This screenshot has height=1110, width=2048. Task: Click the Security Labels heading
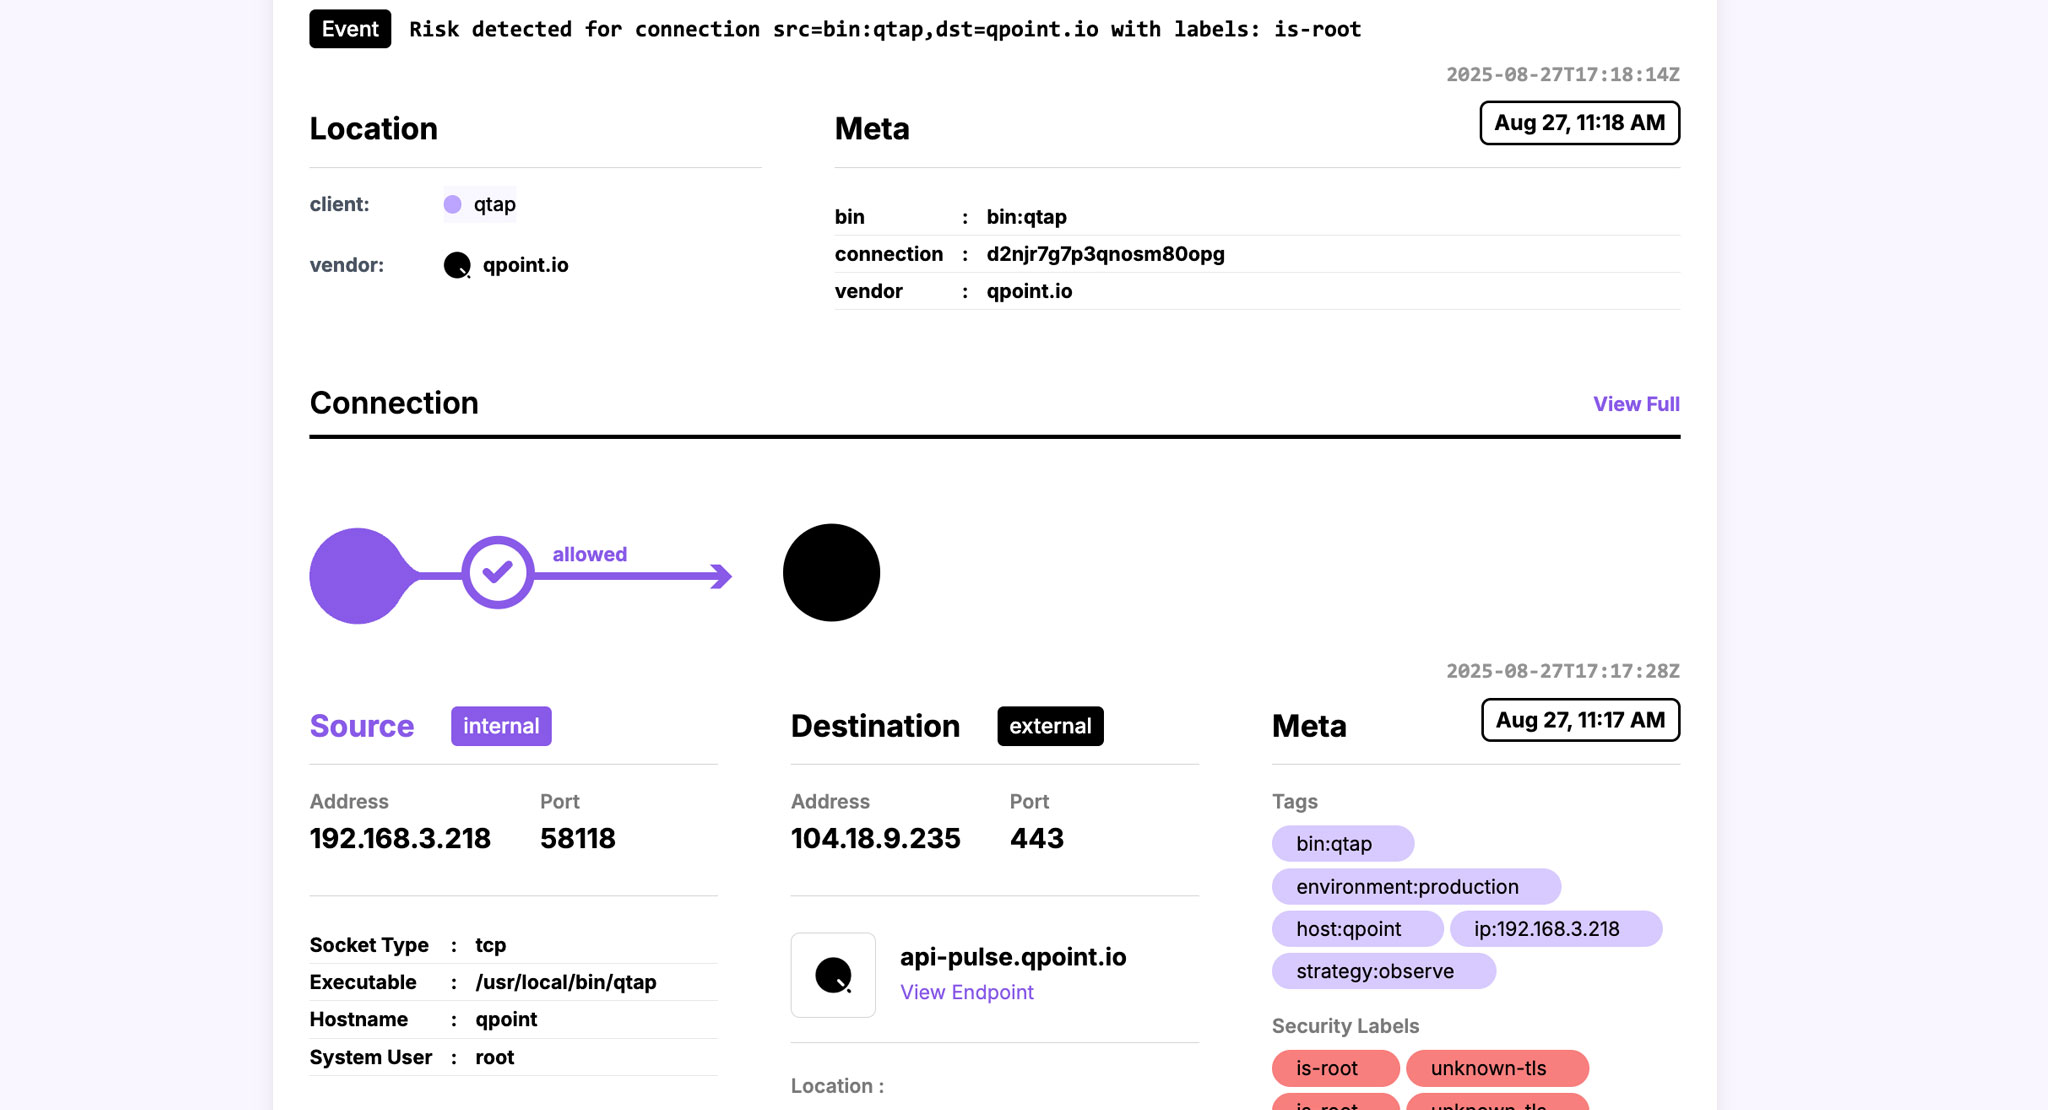(x=1345, y=1026)
